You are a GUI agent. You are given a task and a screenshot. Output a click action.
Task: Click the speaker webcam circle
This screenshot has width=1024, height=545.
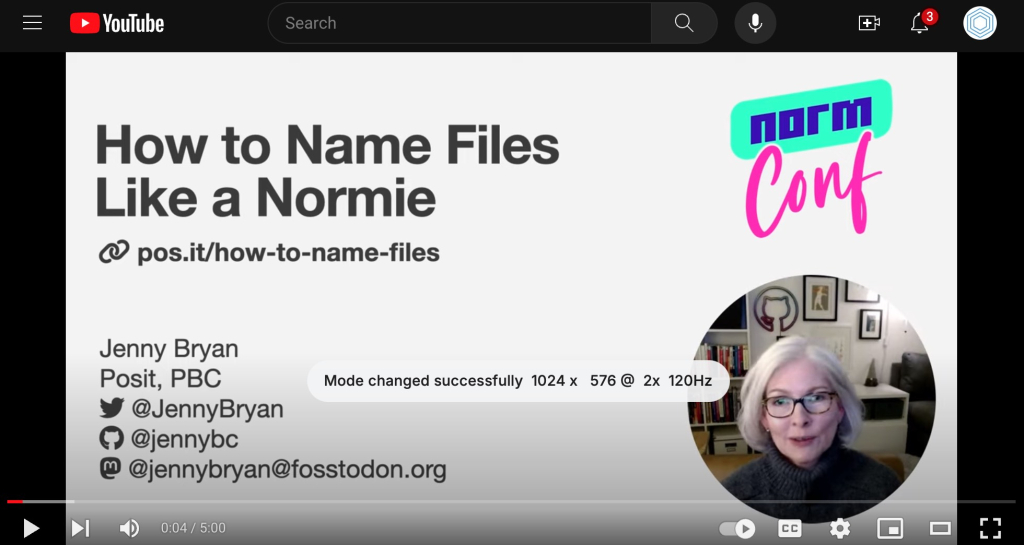pos(811,398)
